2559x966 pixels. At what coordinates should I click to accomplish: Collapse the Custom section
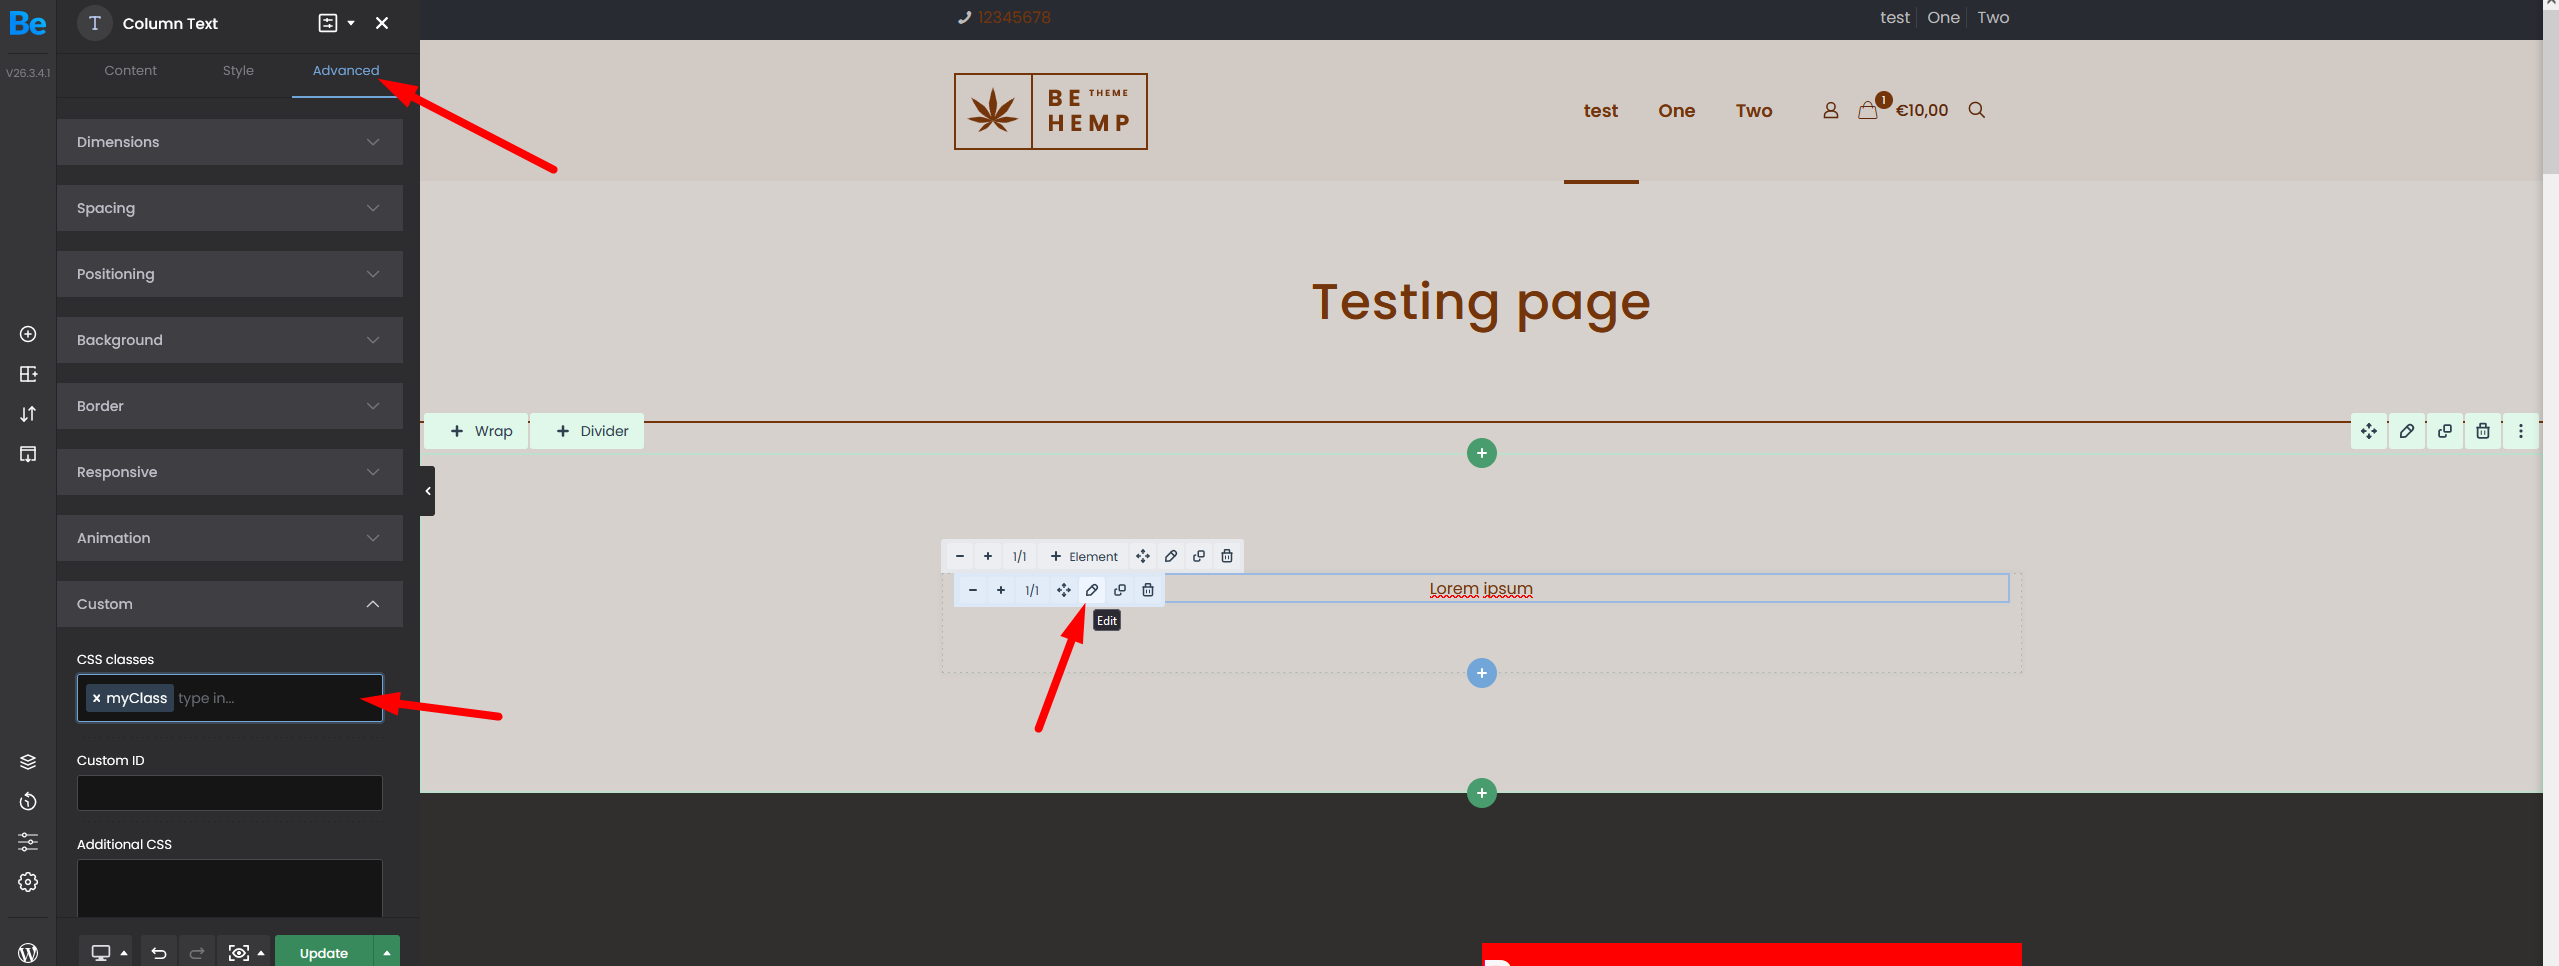pos(230,604)
